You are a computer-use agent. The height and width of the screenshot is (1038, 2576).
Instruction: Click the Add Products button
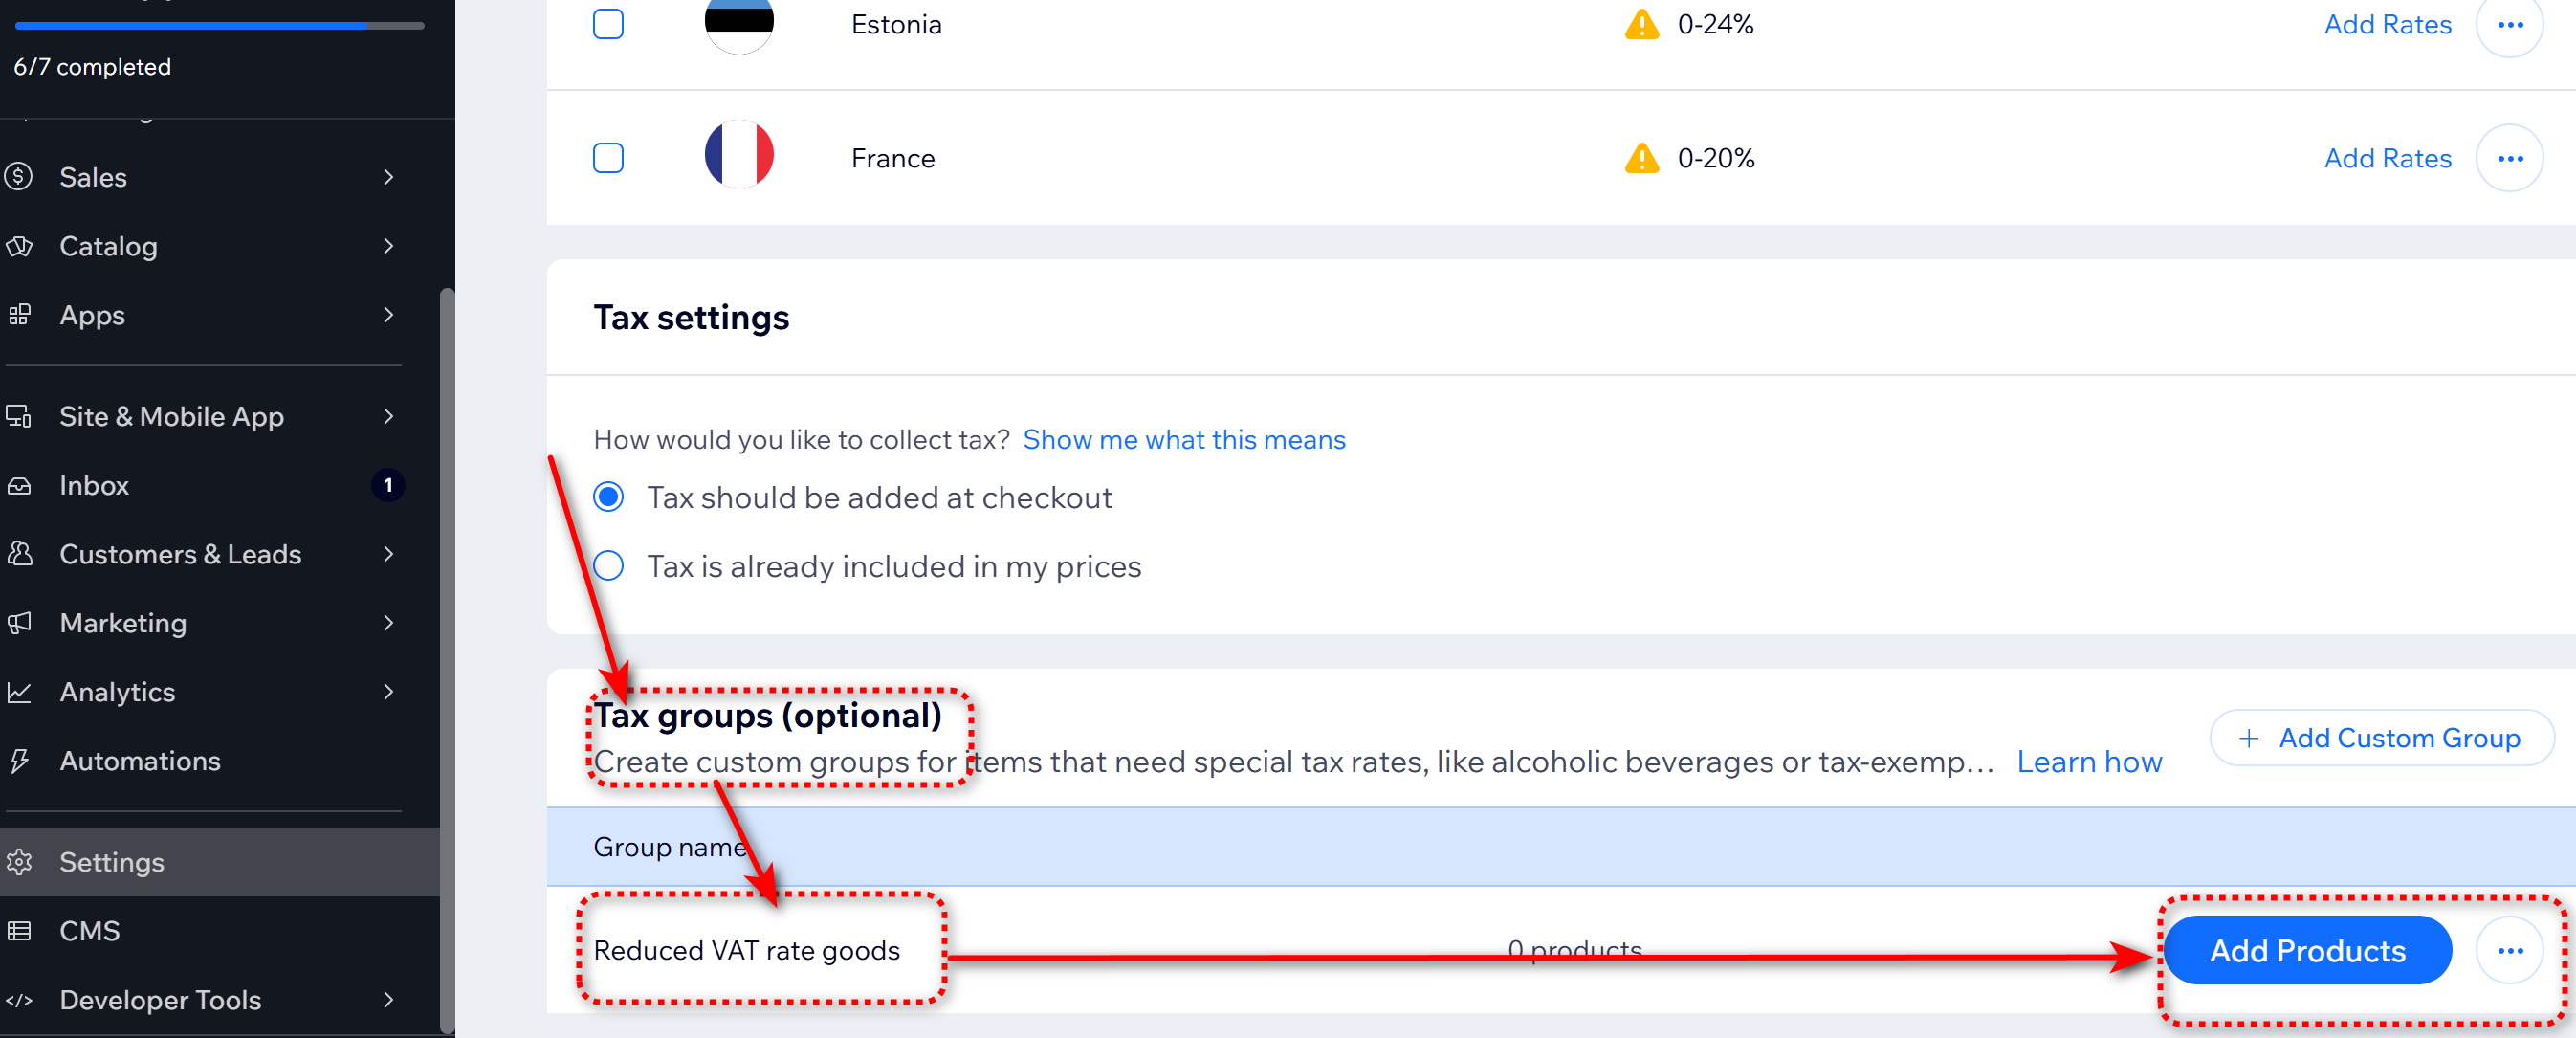pos(2307,950)
